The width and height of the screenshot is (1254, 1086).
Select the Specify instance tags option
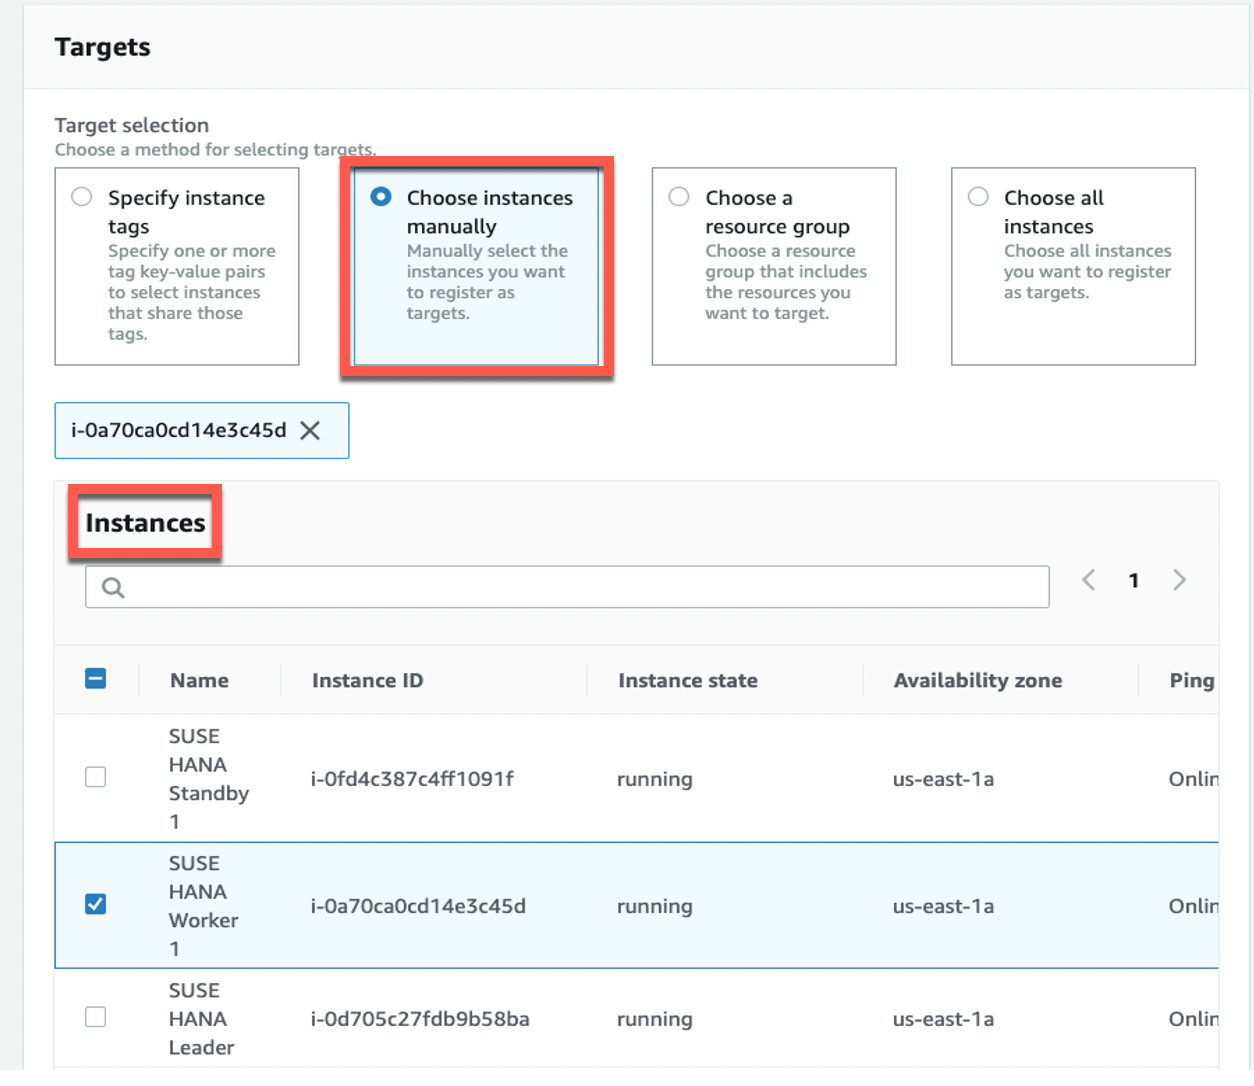[x=82, y=197]
